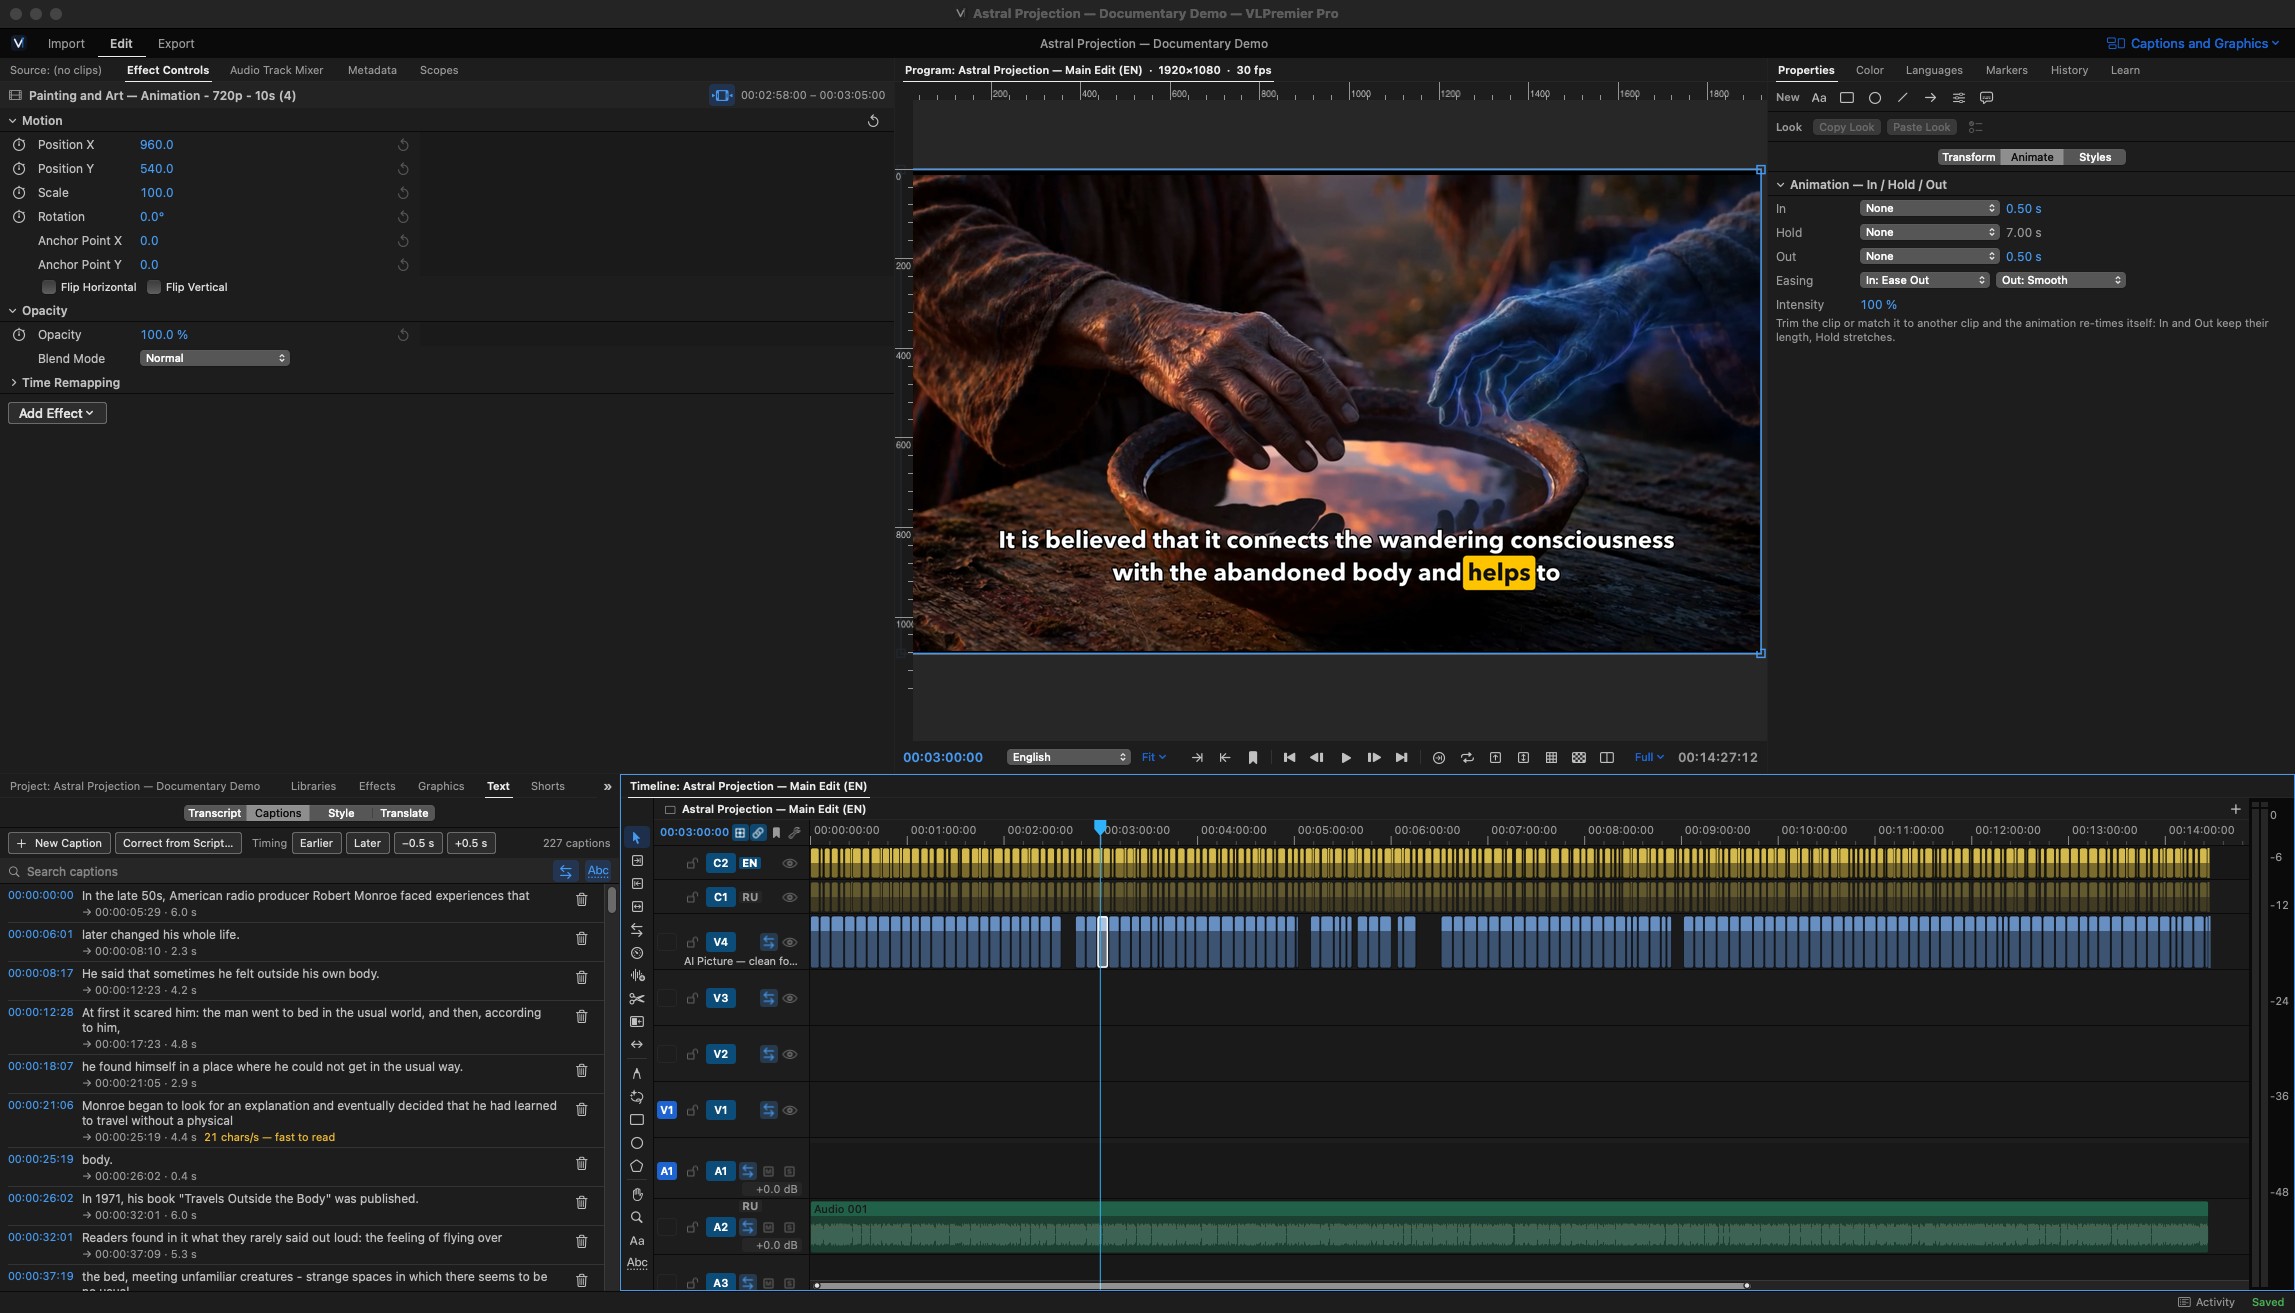Switch to the Export menu
2295x1313 pixels.
pyautogui.click(x=175, y=44)
